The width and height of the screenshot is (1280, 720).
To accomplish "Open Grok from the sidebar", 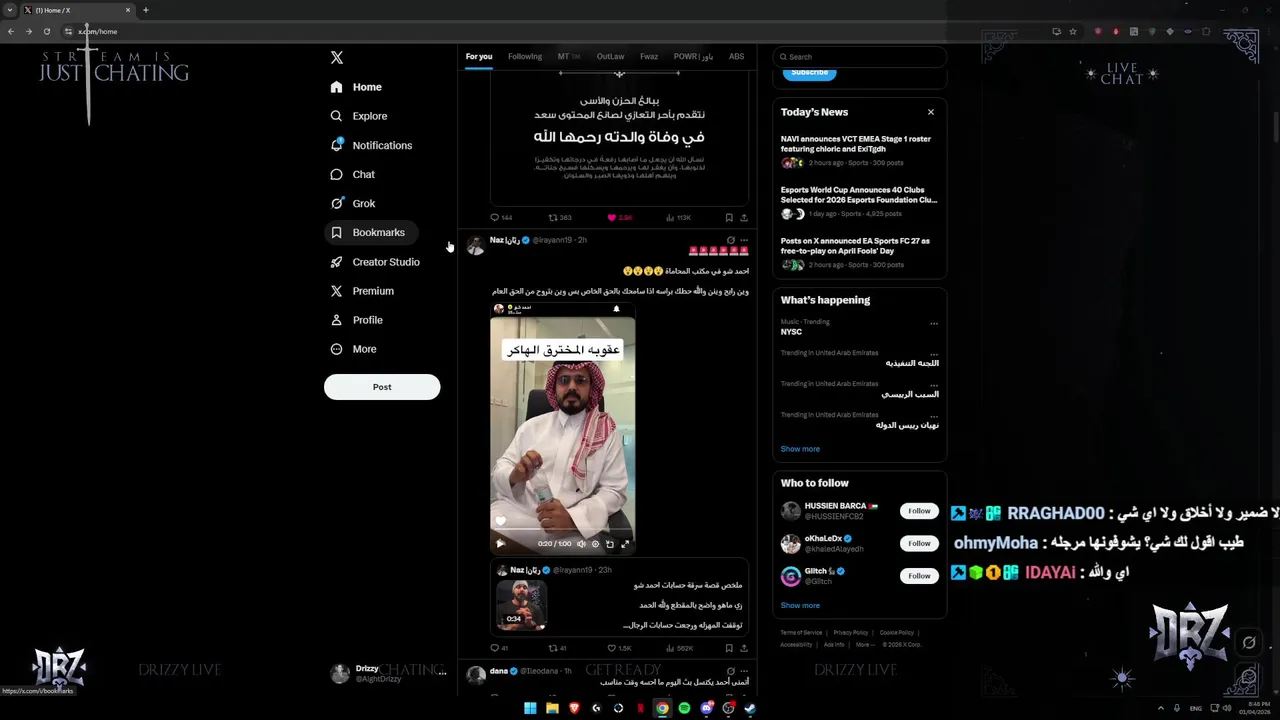I will click(353, 203).
